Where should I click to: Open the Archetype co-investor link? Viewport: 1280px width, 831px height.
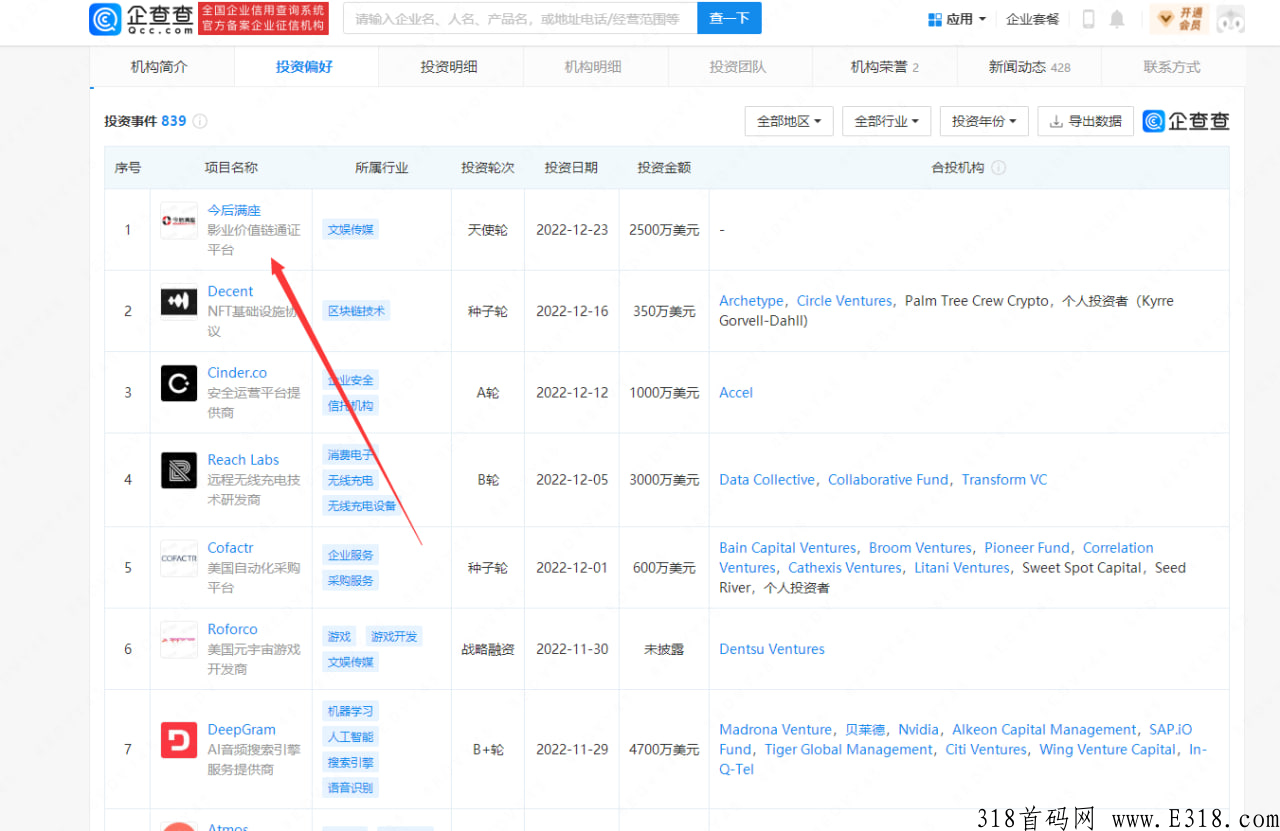(x=751, y=301)
